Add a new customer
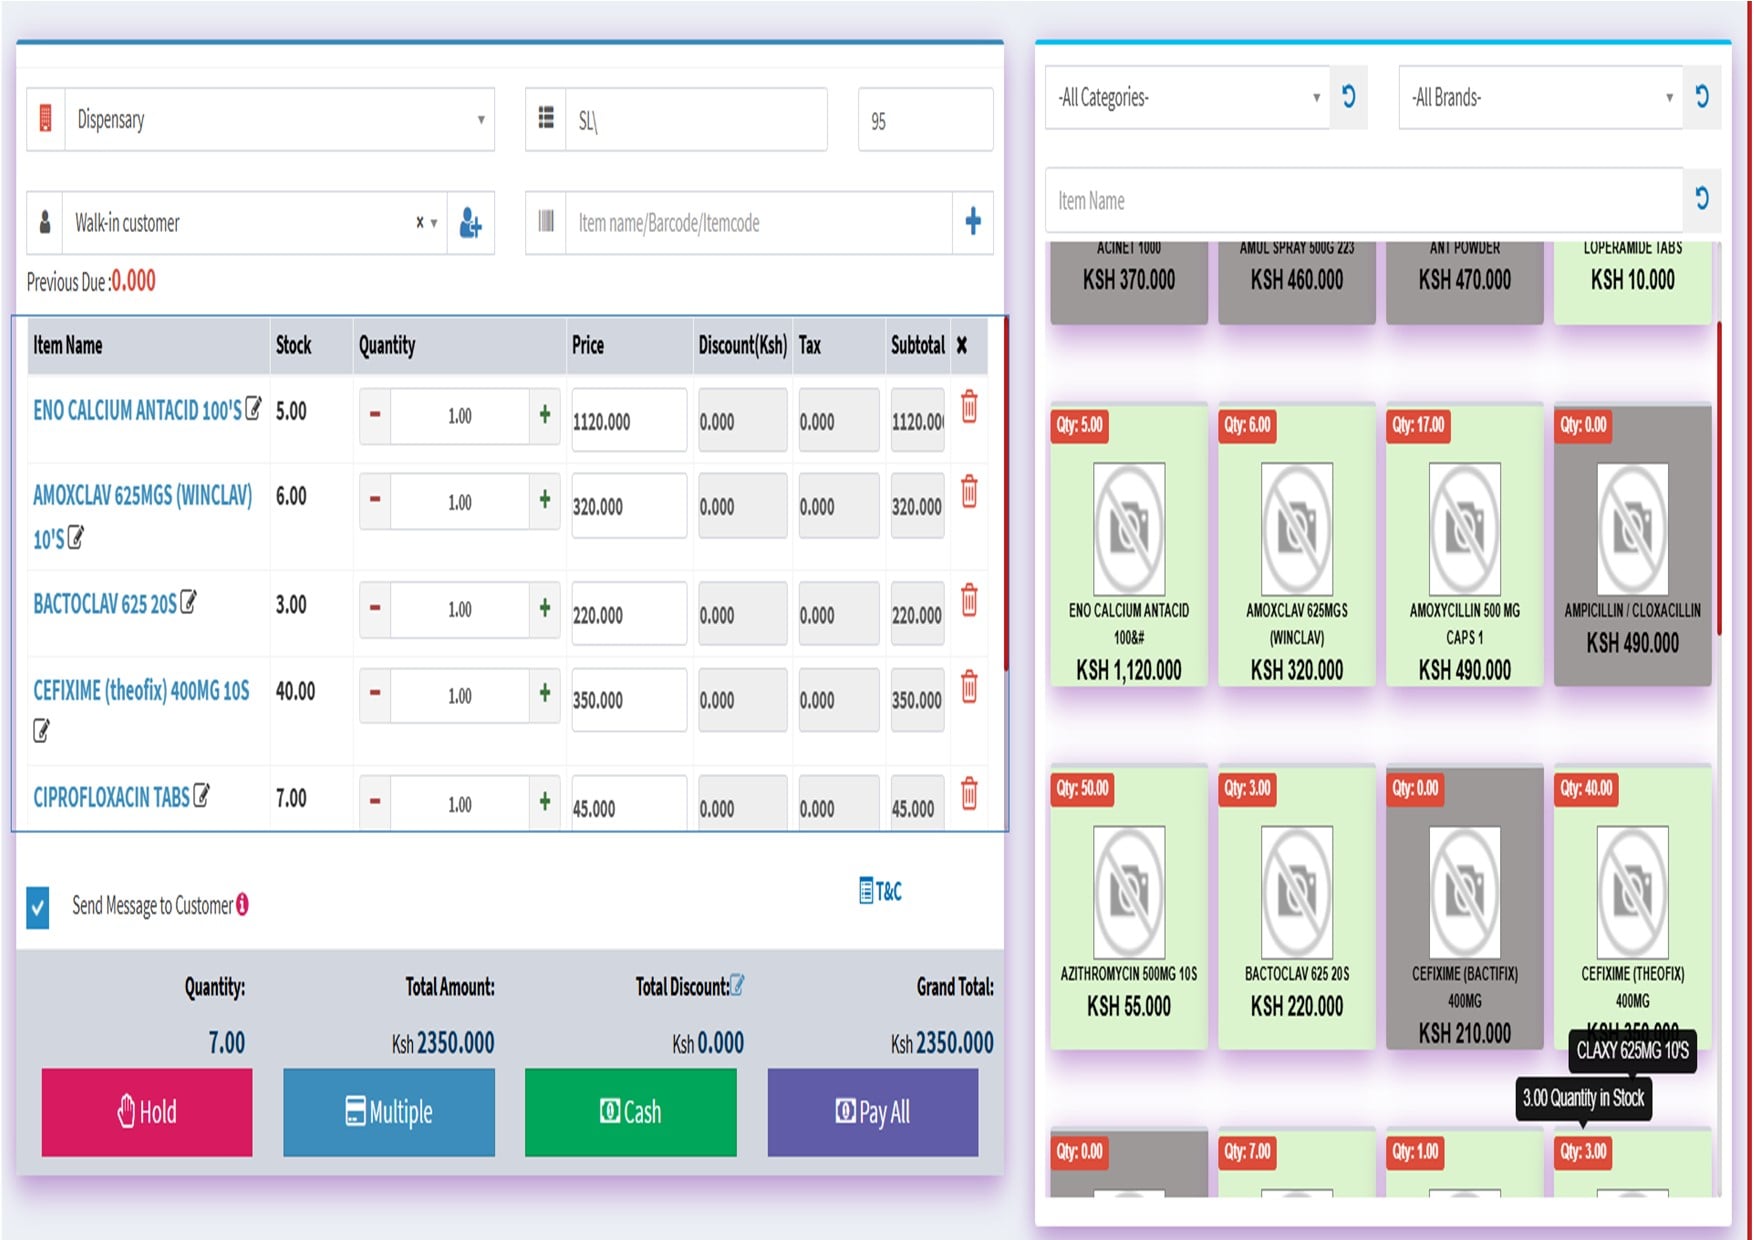1754x1240 pixels. point(470,222)
